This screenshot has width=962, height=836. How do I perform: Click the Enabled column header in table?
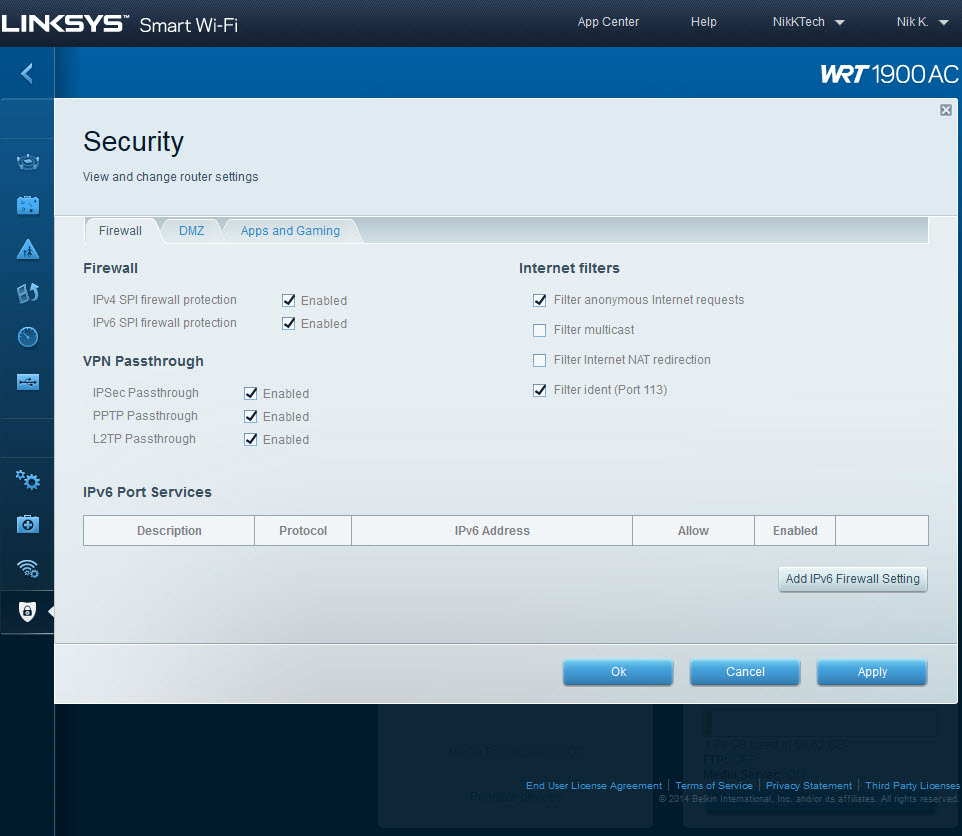coord(795,531)
